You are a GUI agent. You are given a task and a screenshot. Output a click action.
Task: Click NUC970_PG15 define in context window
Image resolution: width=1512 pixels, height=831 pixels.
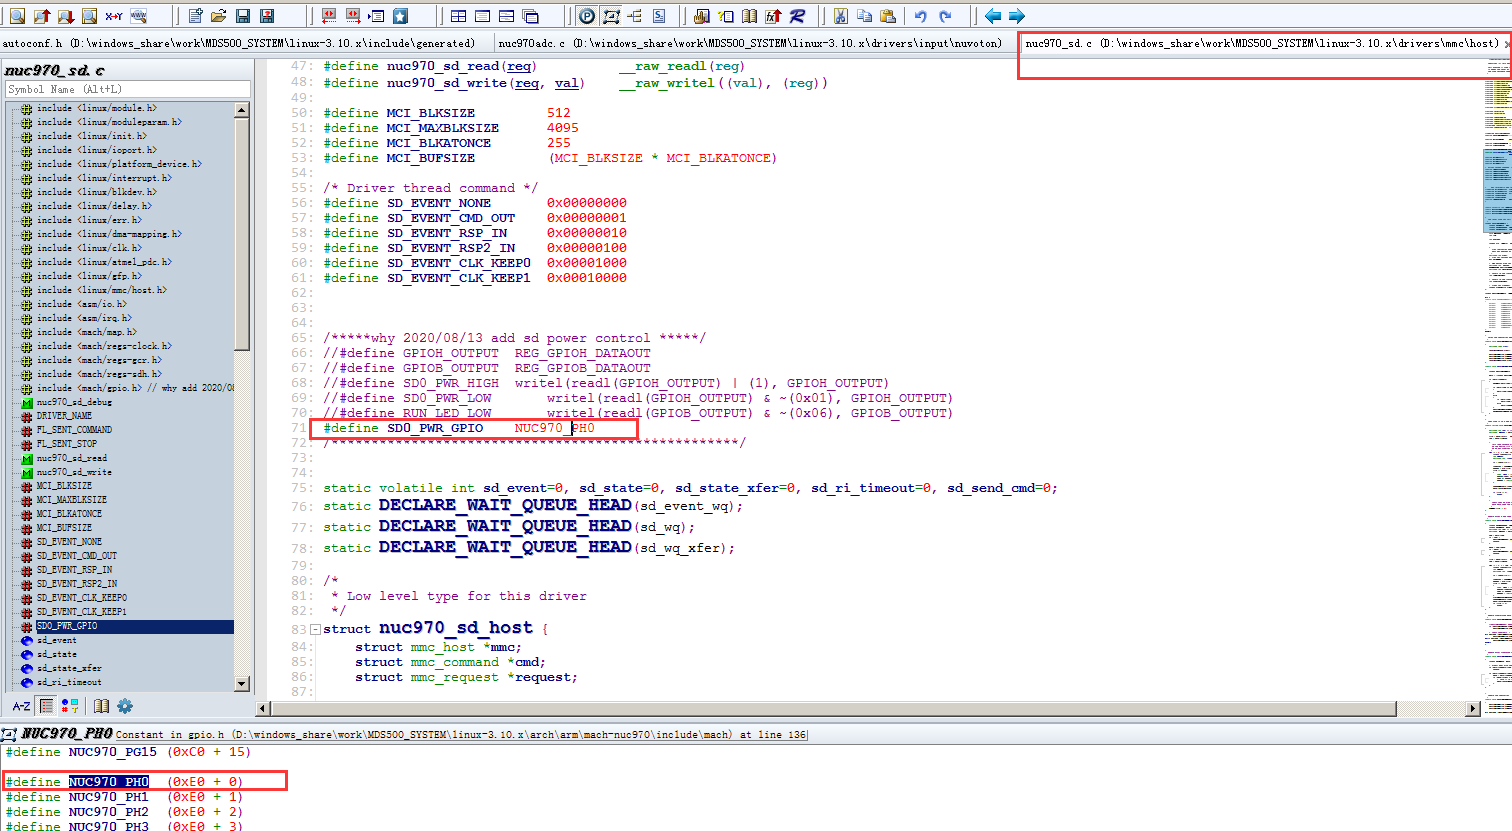click(x=112, y=752)
